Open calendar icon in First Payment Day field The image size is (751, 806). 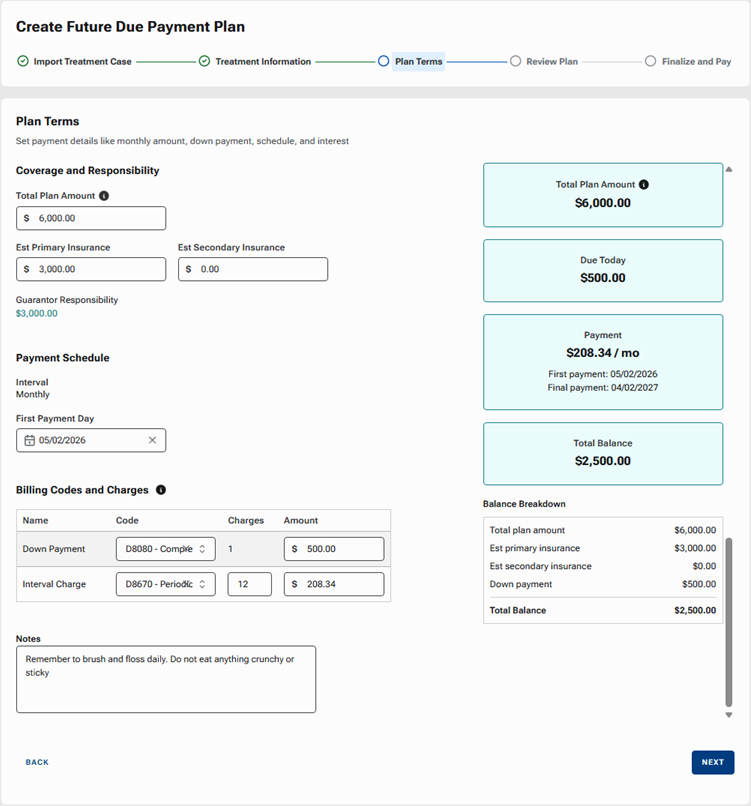pyautogui.click(x=29, y=440)
